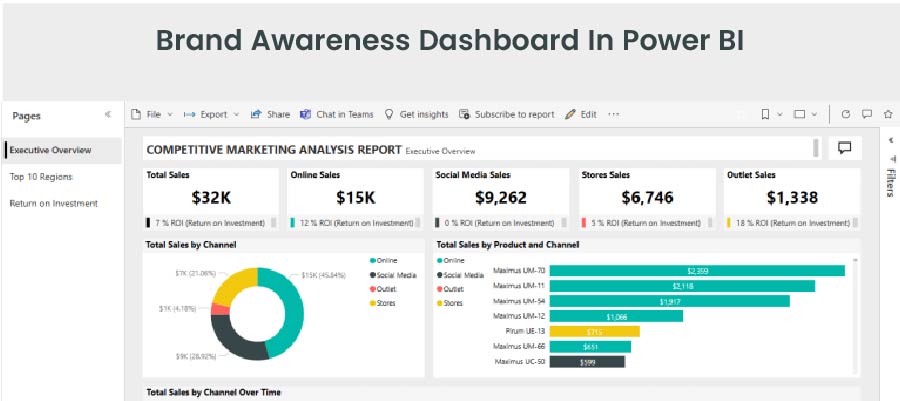Click the pencil Edit icon

coord(570,114)
